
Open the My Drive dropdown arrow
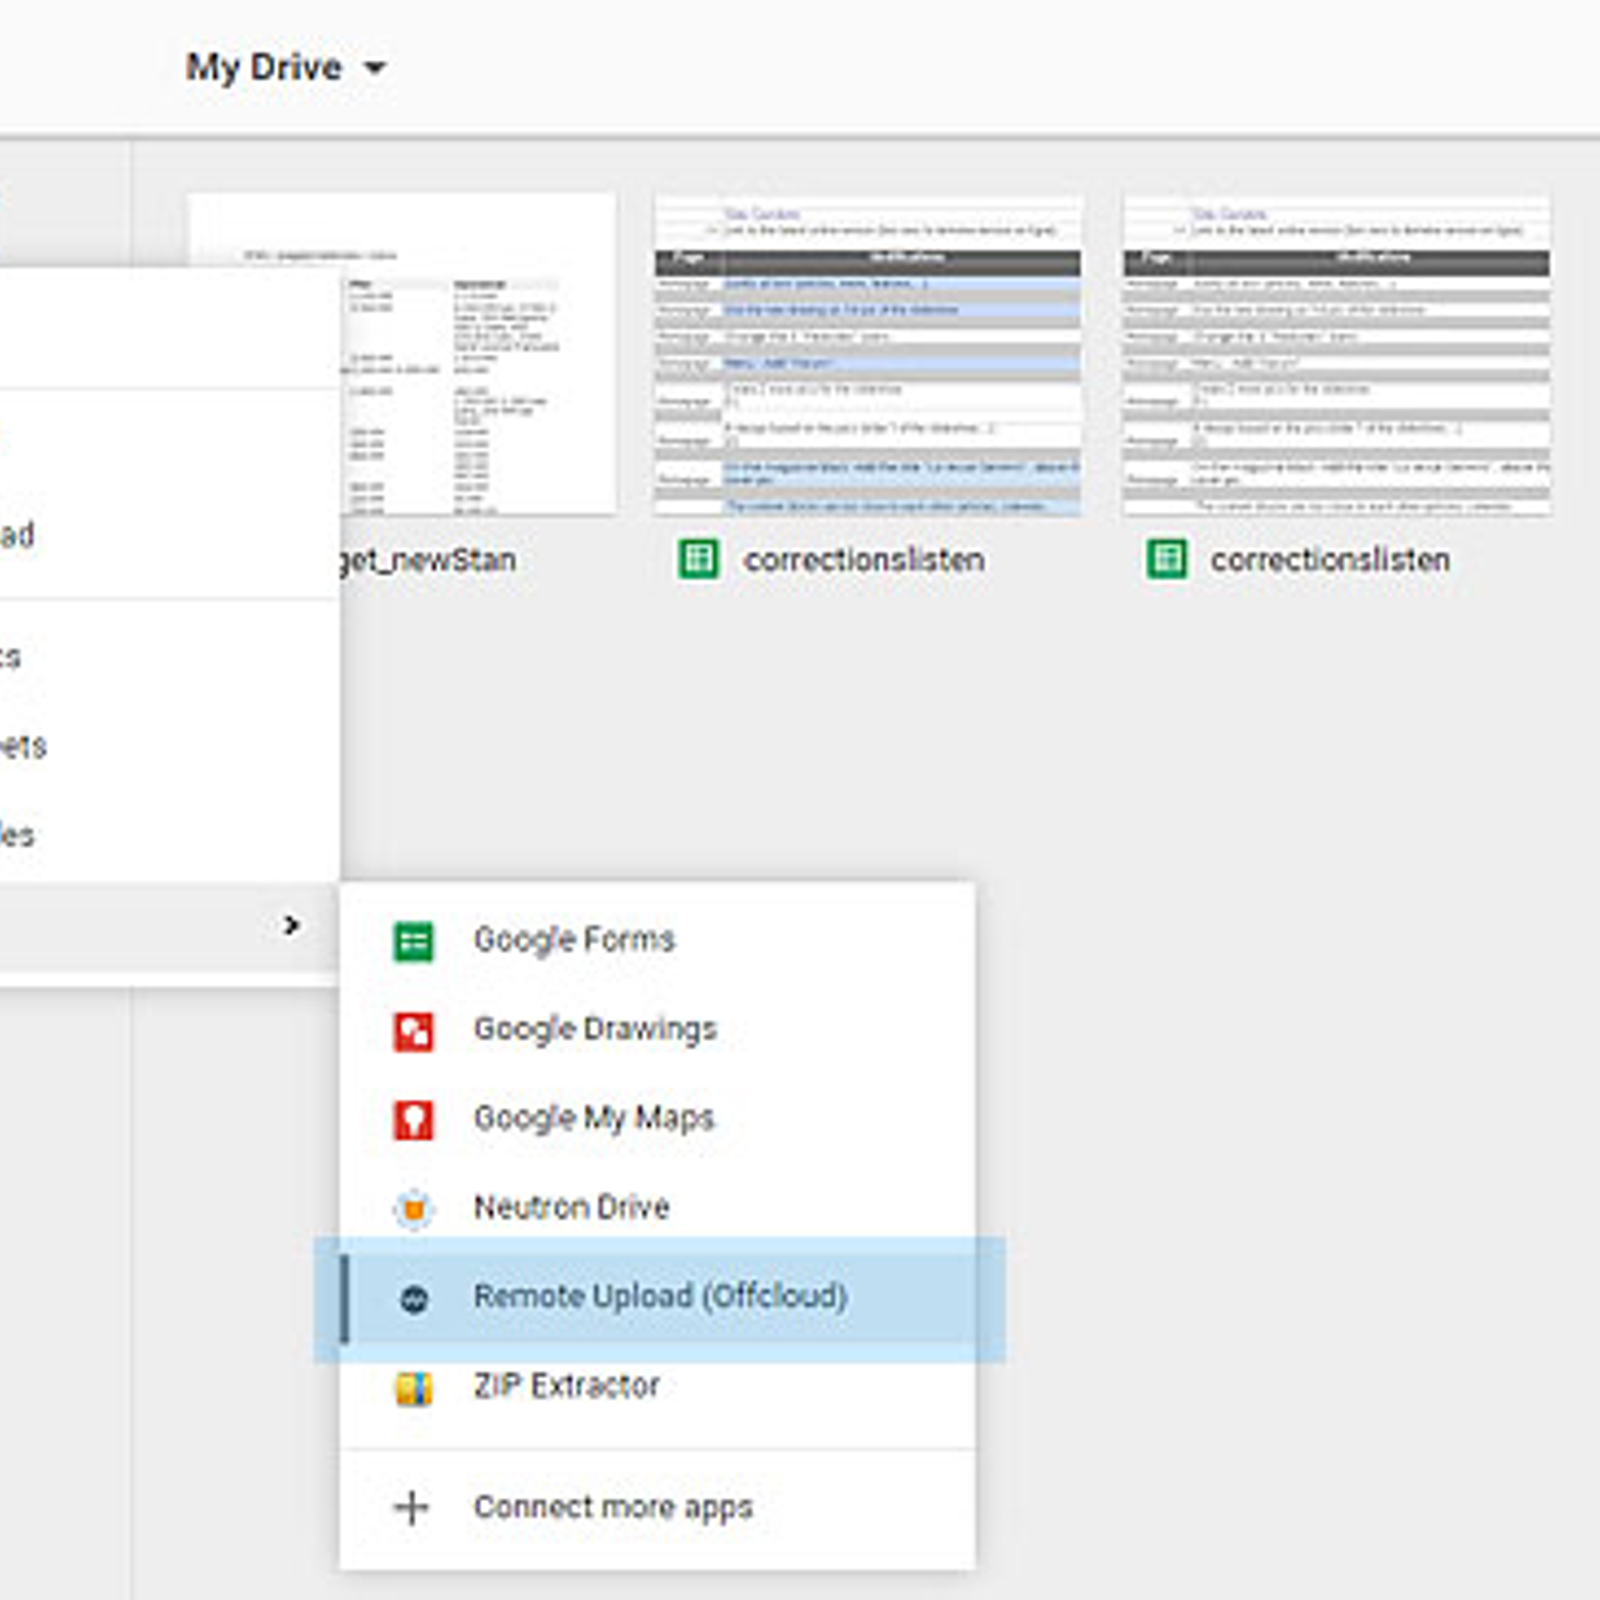[x=375, y=68]
